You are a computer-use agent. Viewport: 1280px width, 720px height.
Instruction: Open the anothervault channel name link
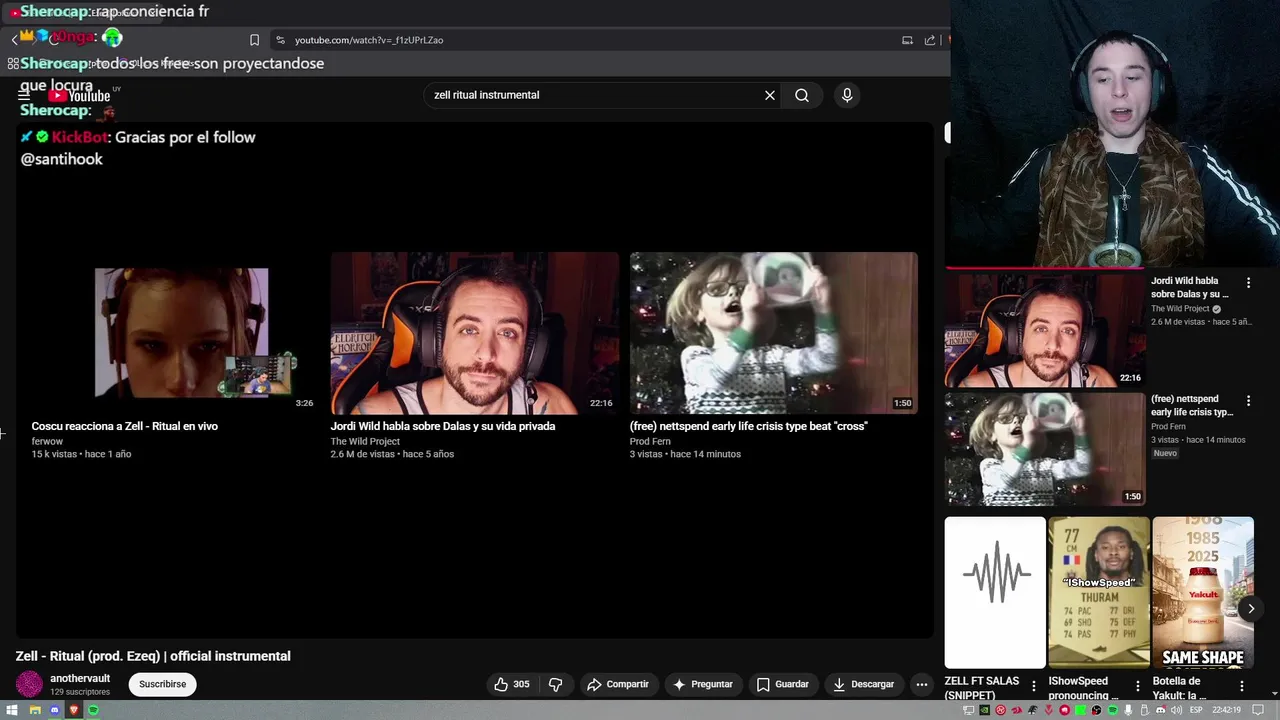click(x=80, y=678)
